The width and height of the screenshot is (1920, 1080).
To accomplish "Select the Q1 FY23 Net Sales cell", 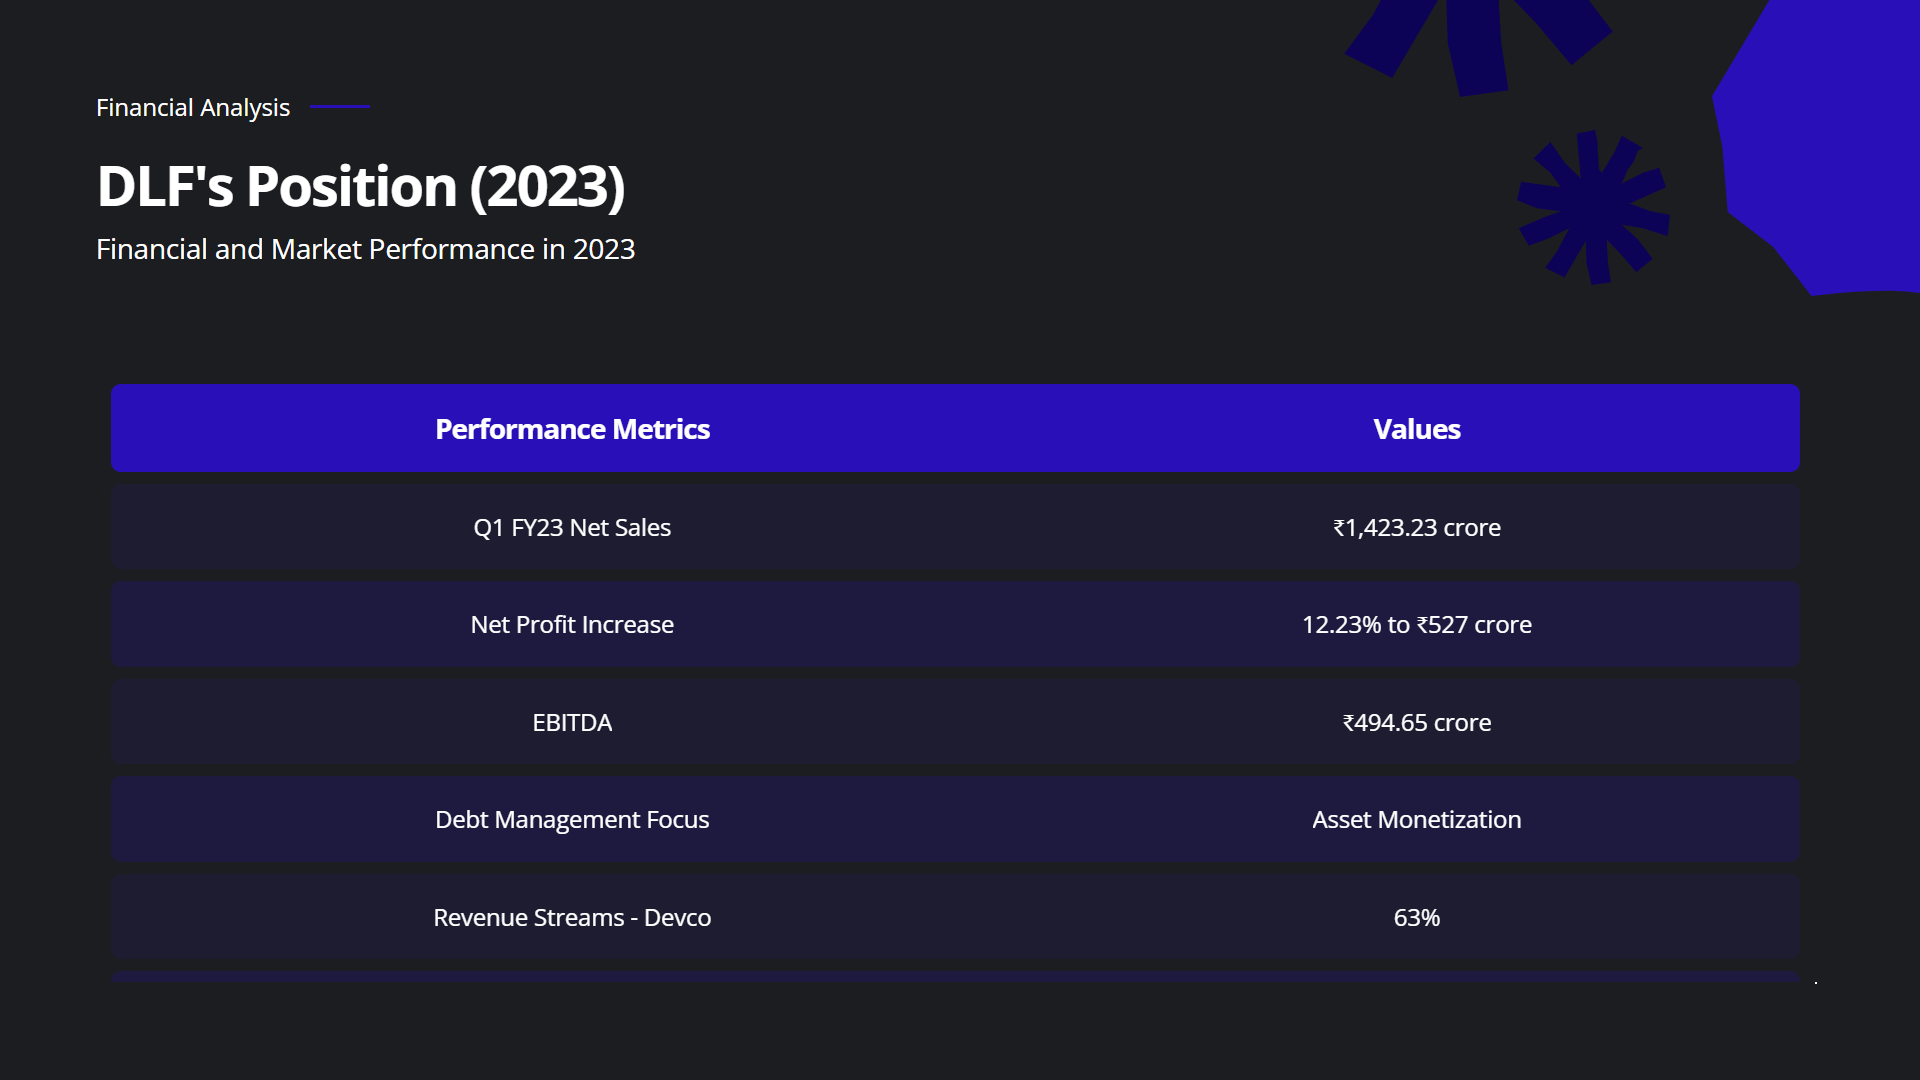I will click(572, 527).
